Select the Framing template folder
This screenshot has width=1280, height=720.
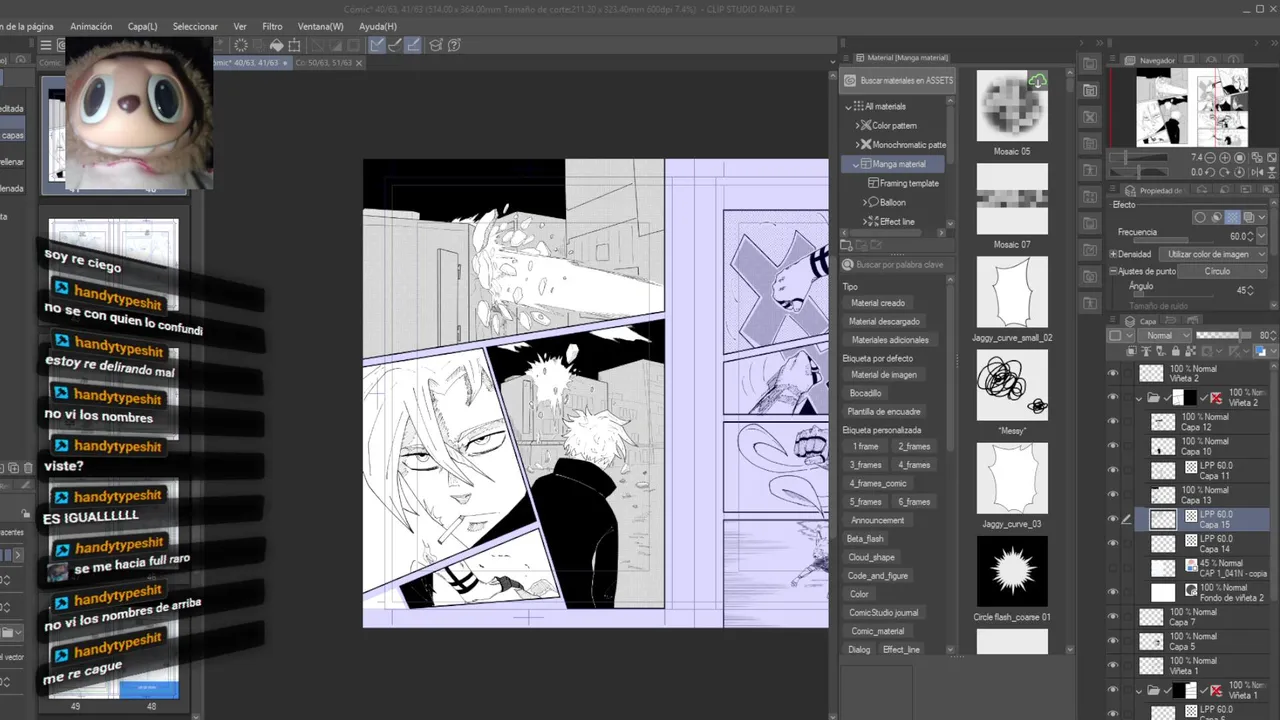[903, 183]
